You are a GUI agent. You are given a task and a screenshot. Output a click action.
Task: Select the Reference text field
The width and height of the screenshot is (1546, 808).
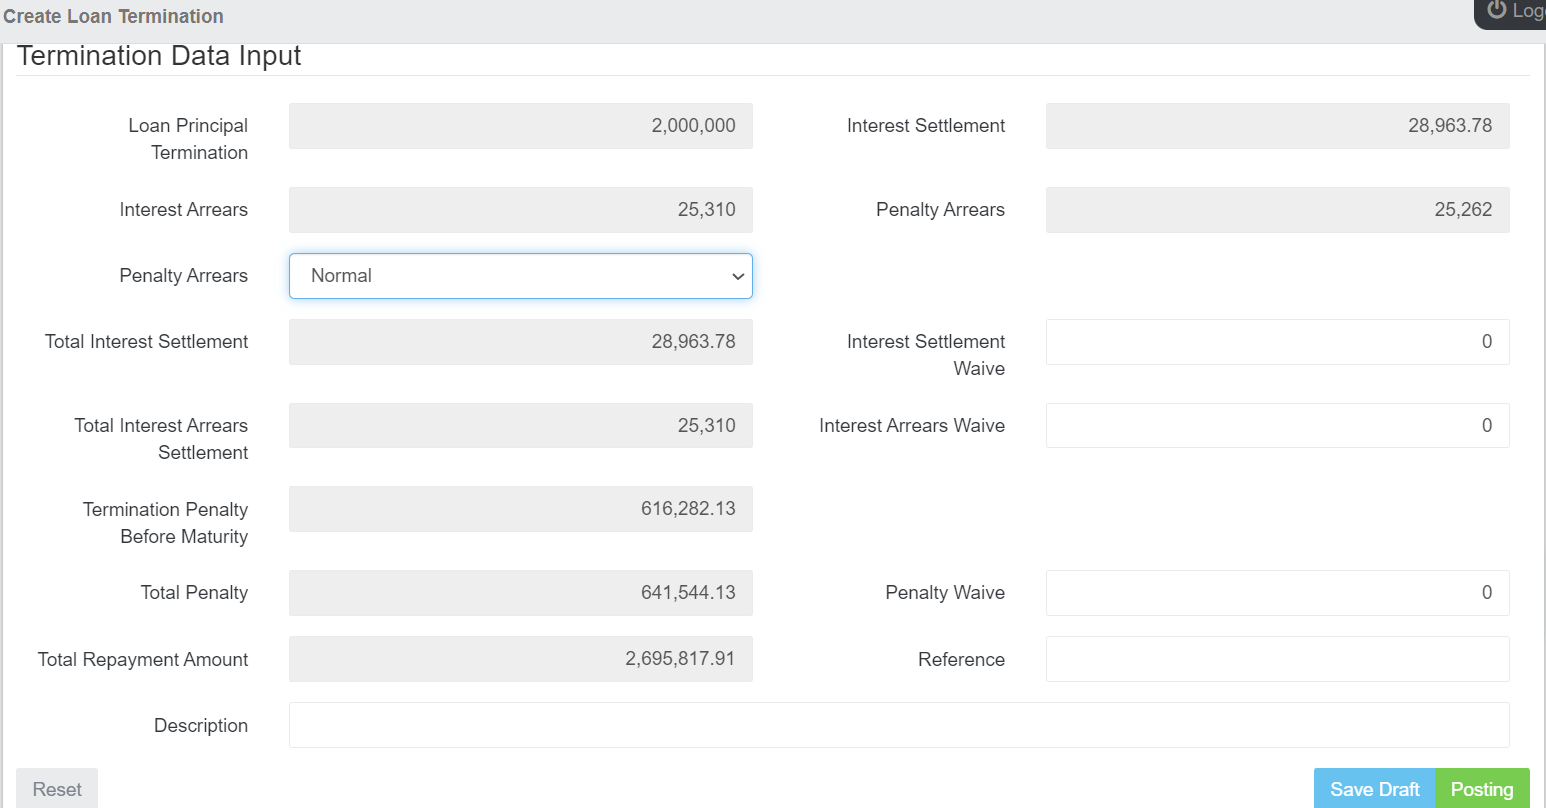click(1277, 659)
